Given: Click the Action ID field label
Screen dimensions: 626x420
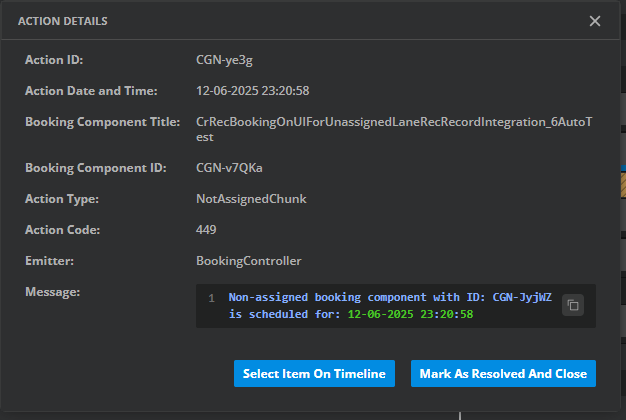Looking at the screenshot, I should [x=52, y=60].
